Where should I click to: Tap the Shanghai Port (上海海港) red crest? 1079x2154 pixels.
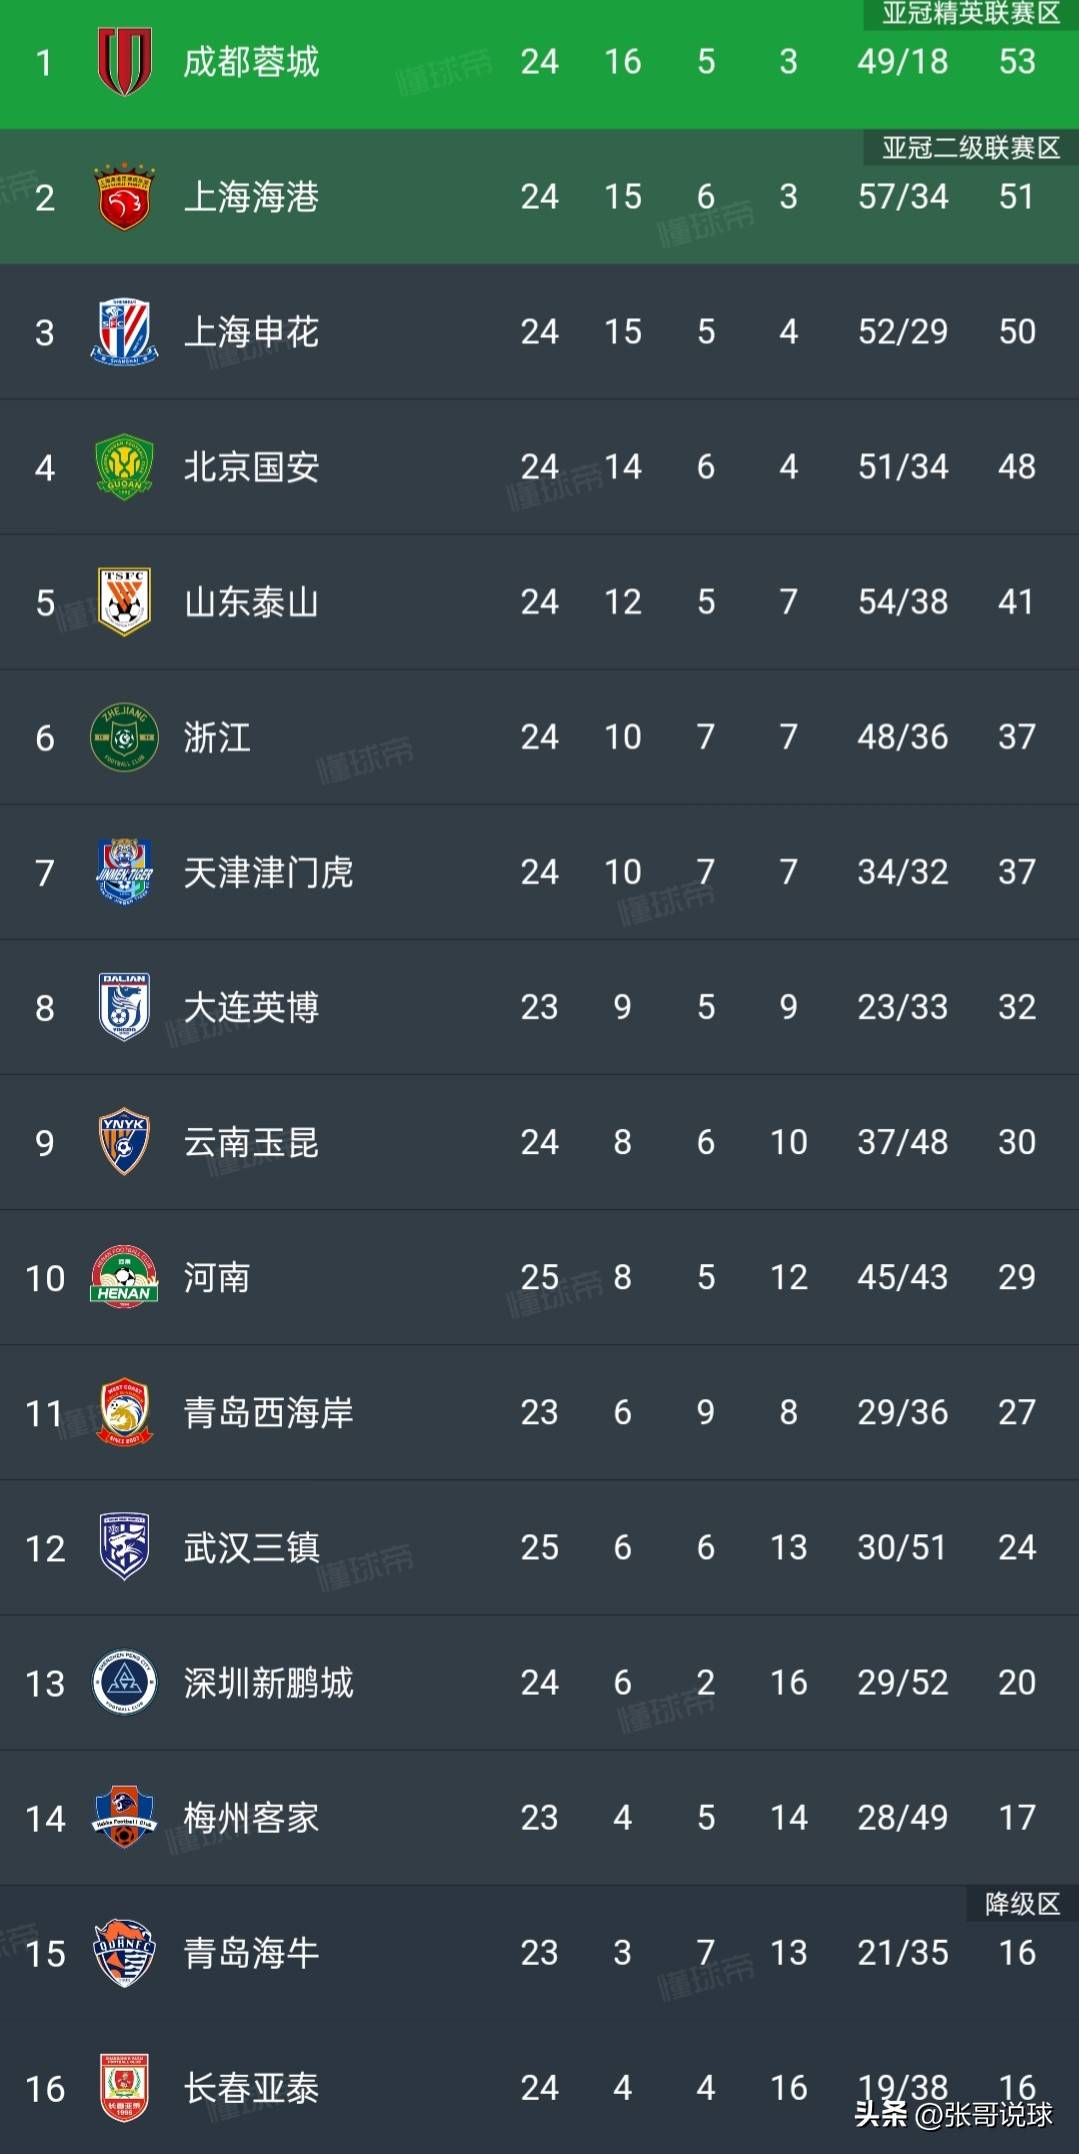pyautogui.click(x=124, y=197)
